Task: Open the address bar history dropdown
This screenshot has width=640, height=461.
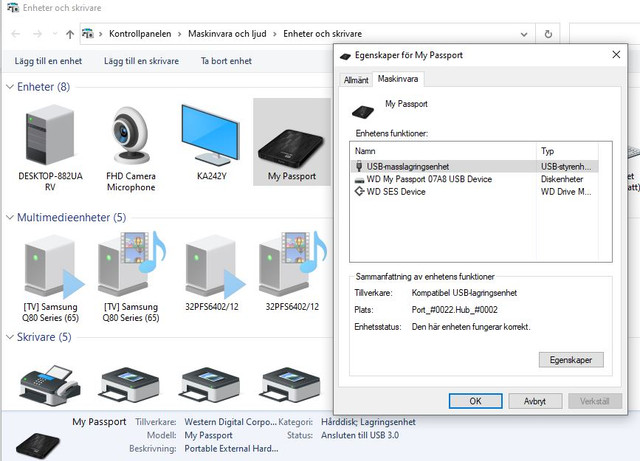Action: pyautogui.click(x=524, y=35)
